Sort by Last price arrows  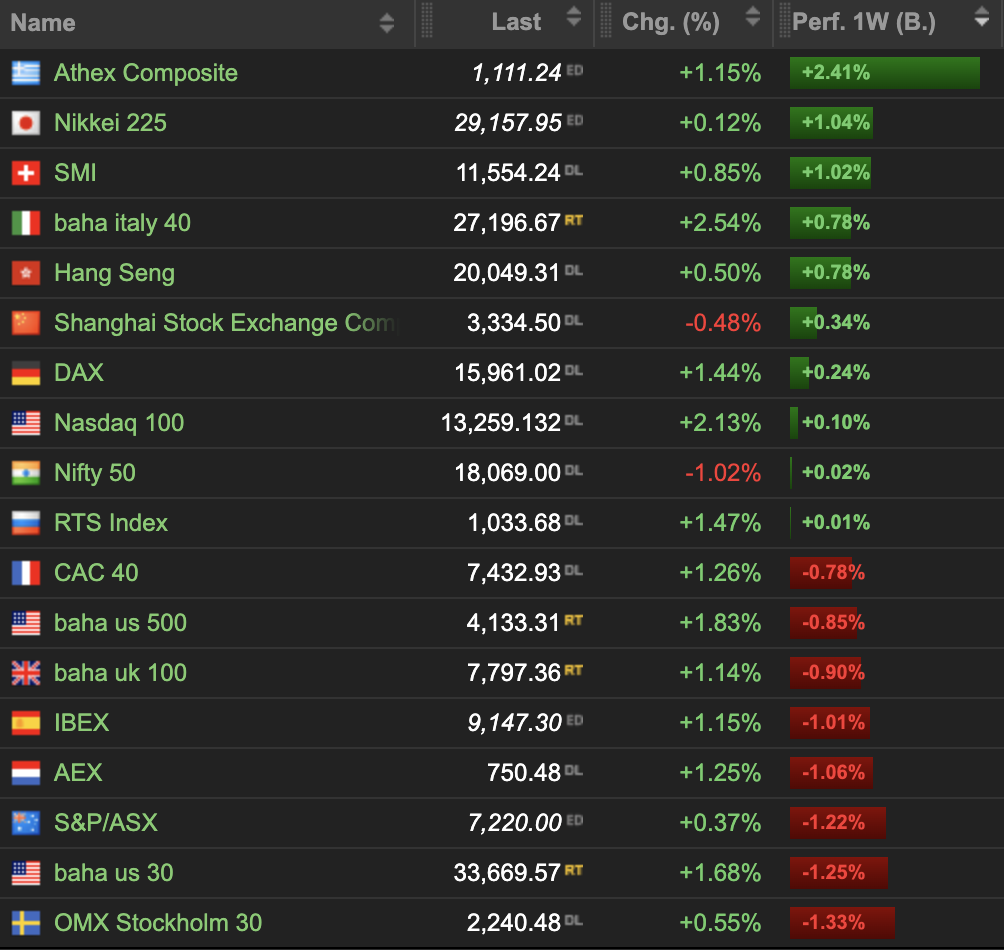574,17
